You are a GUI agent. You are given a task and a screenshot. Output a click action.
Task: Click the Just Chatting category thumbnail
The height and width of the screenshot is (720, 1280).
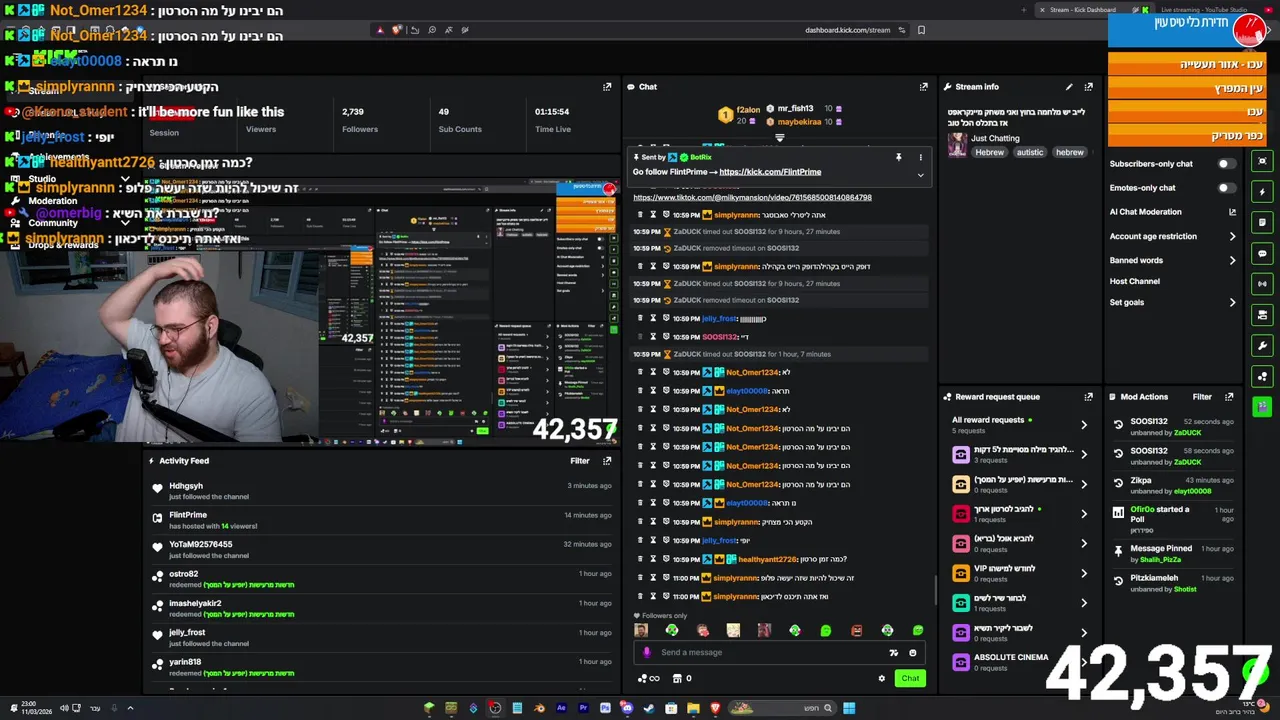tap(957, 145)
